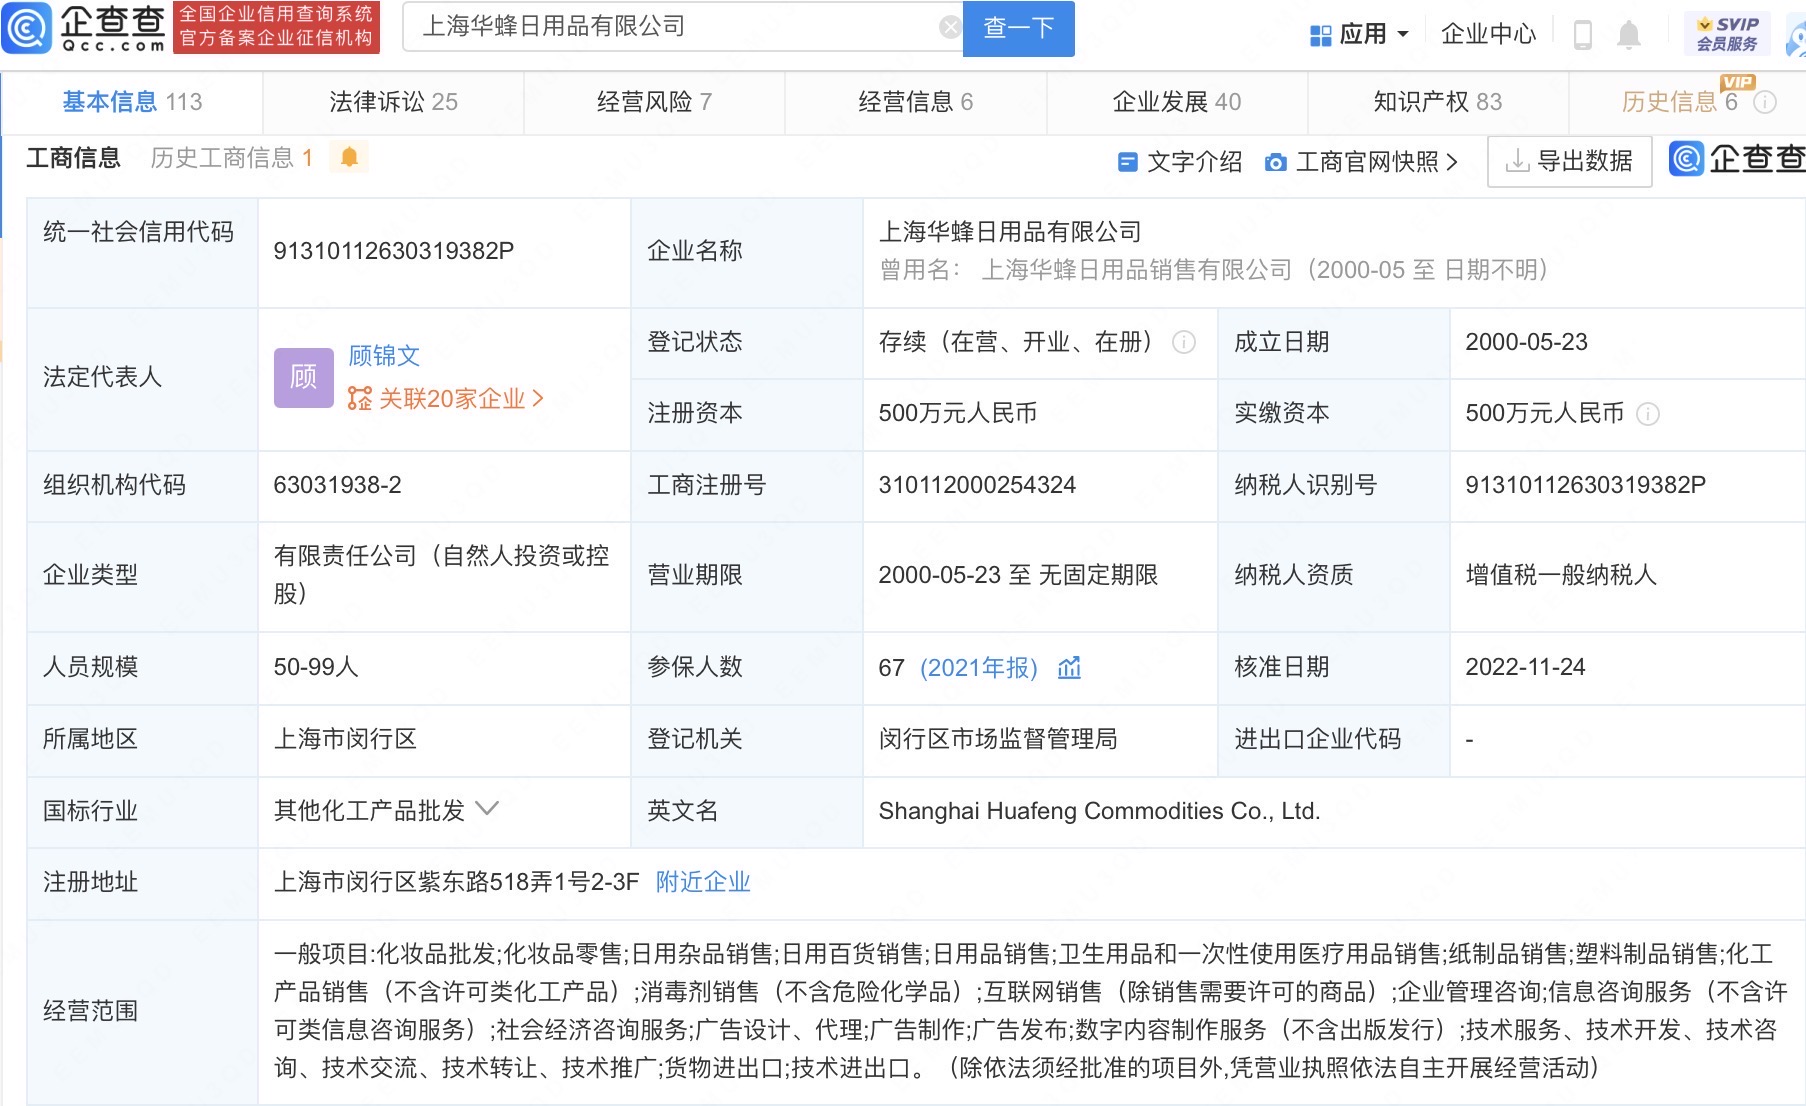Open 企业中心 link

coord(1488,34)
